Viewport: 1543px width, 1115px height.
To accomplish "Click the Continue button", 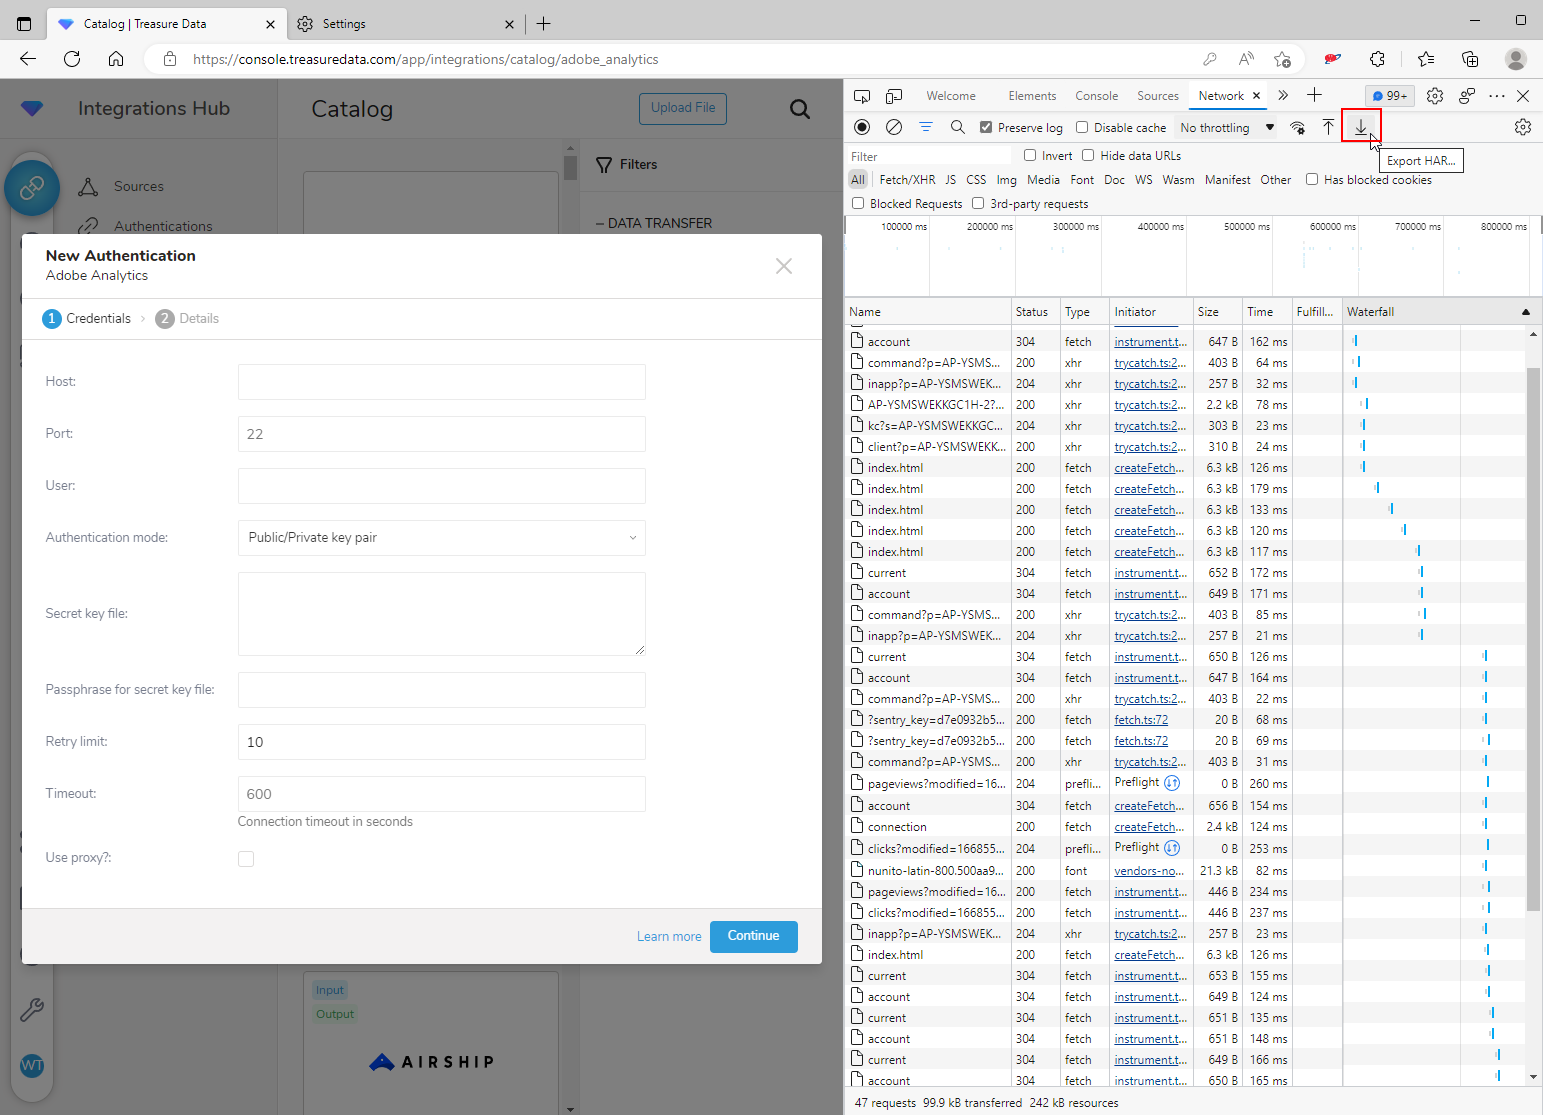I will (753, 936).
